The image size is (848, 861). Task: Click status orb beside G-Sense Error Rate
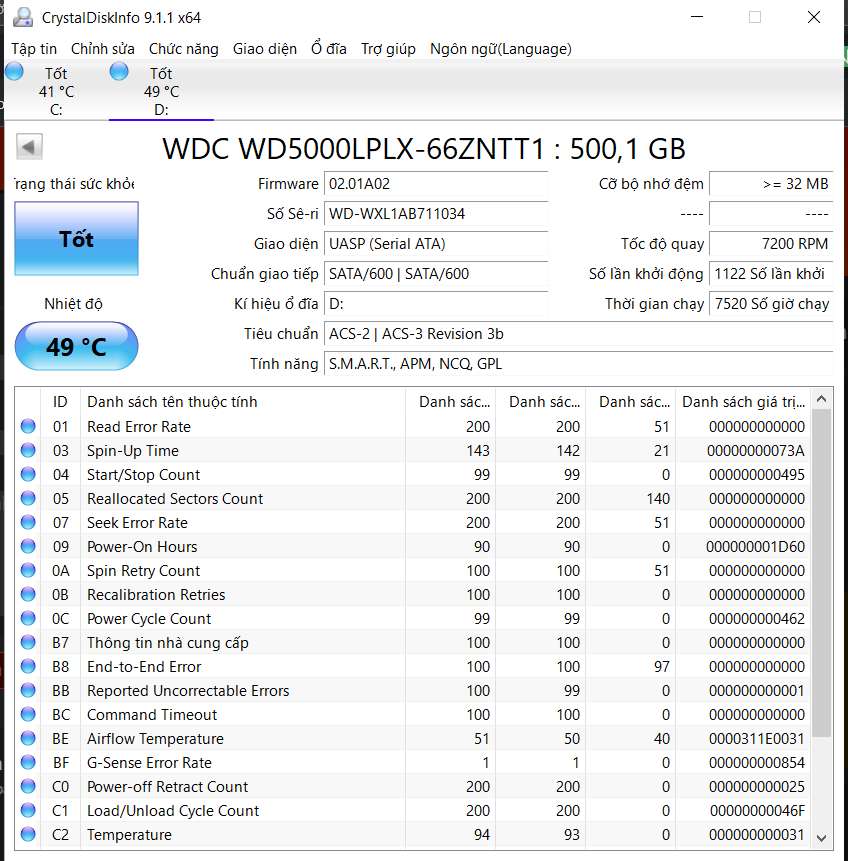tap(28, 763)
